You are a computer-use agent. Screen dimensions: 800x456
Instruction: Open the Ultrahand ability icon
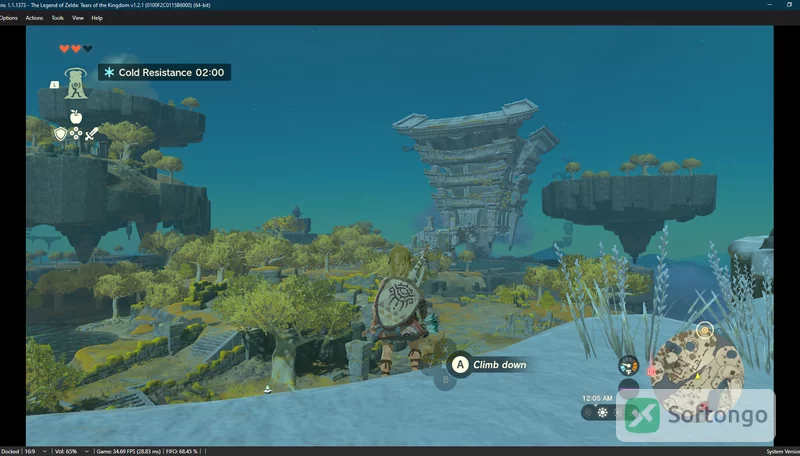[x=76, y=84]
